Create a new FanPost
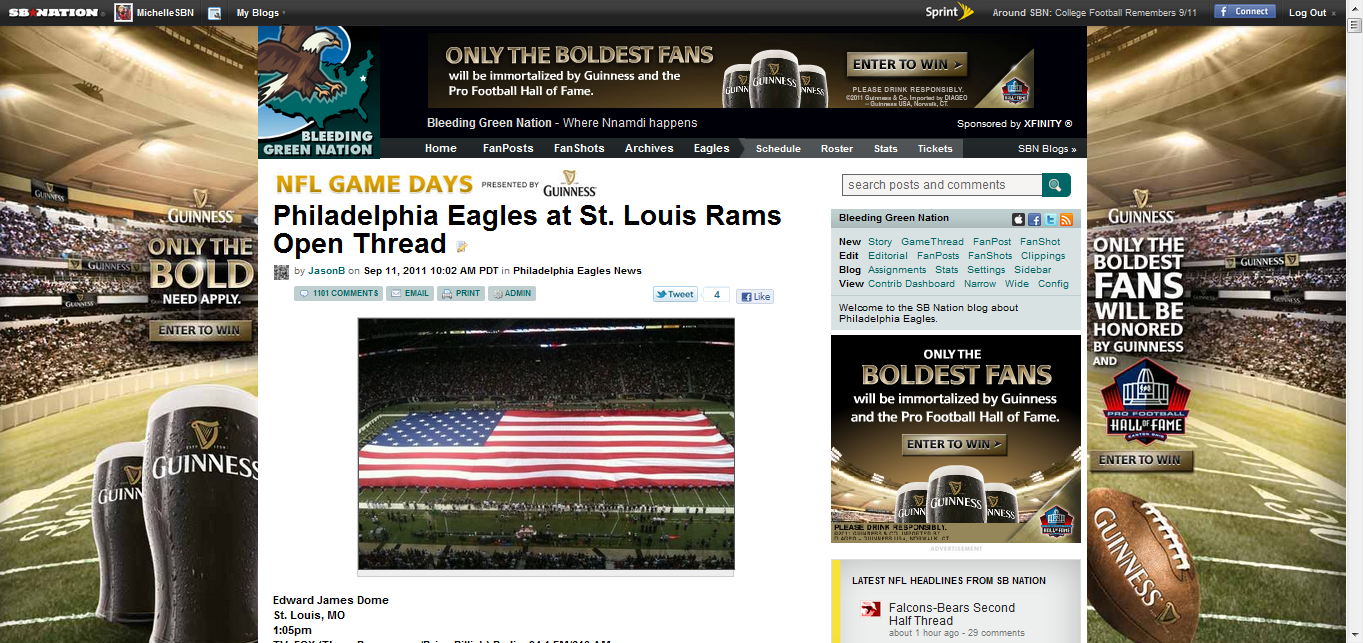 992,242
